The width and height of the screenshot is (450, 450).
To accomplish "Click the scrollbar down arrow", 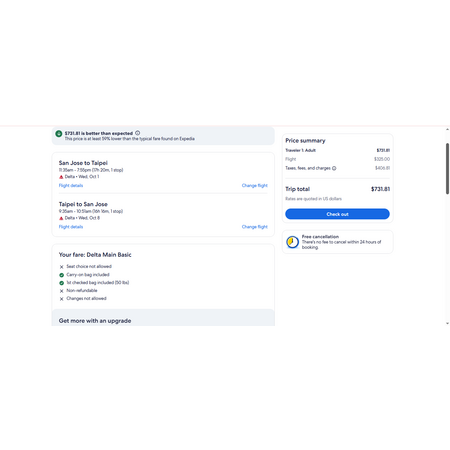I will coord(447,323).
